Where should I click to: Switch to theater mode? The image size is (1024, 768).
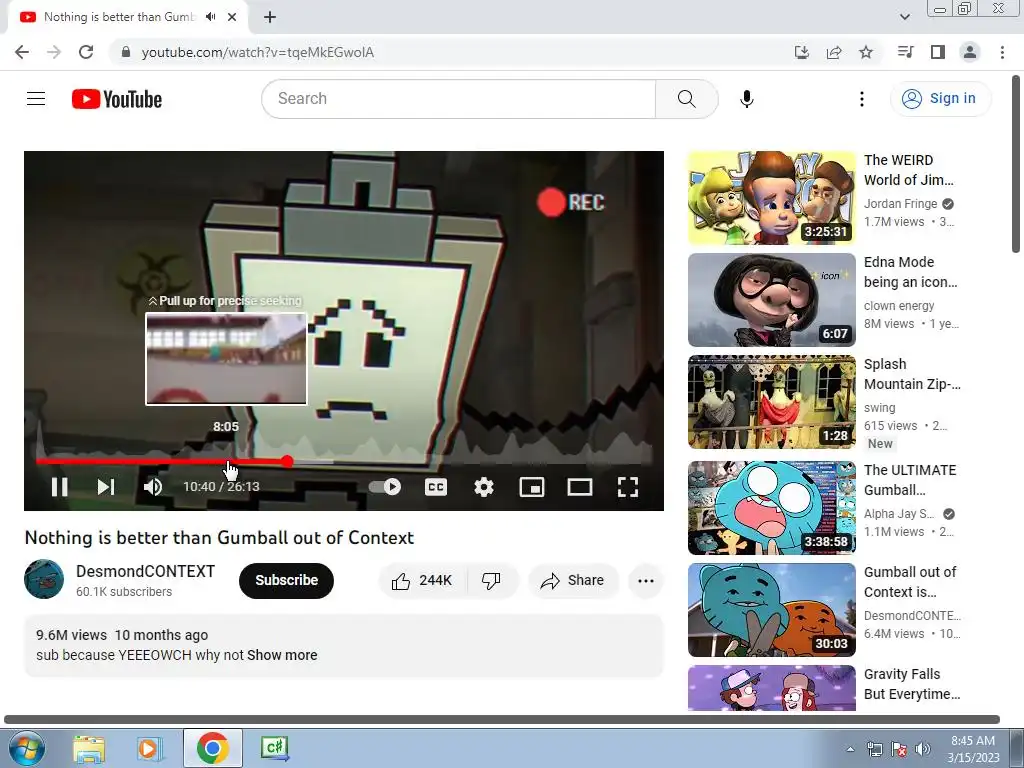click(579, 487)
